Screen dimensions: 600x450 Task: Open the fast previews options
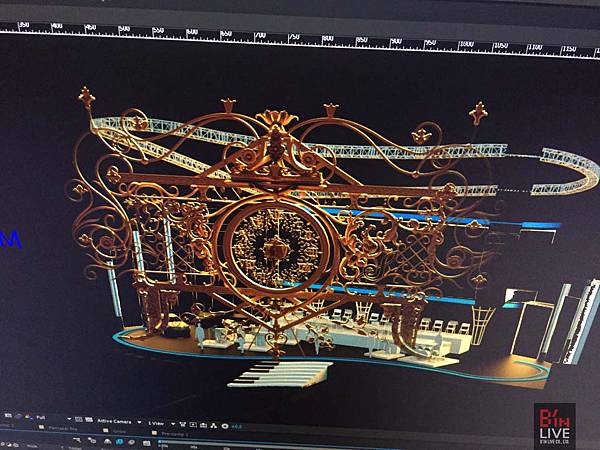click(193, 425)
